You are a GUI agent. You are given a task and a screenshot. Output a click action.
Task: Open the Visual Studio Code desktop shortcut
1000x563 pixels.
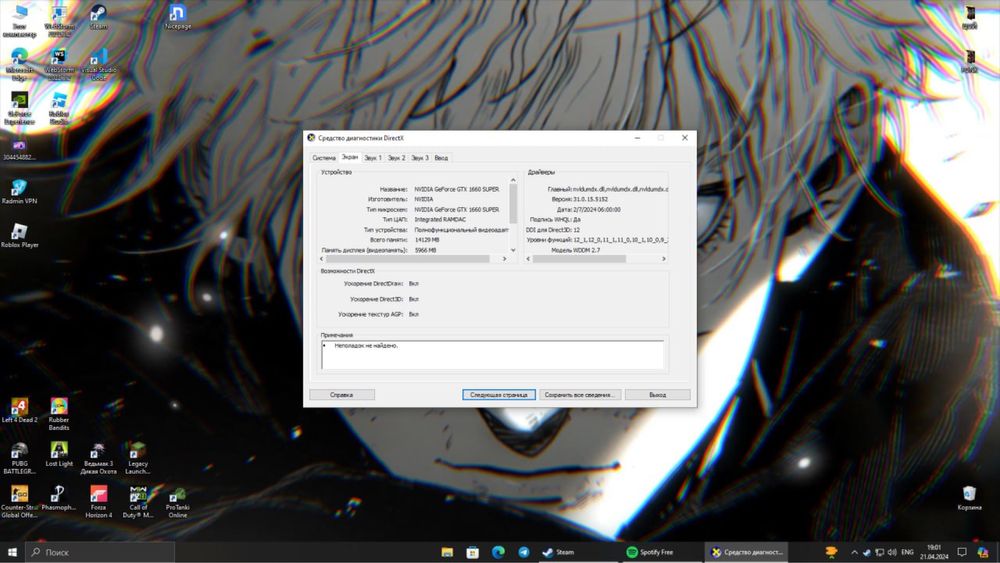[98, 64]
